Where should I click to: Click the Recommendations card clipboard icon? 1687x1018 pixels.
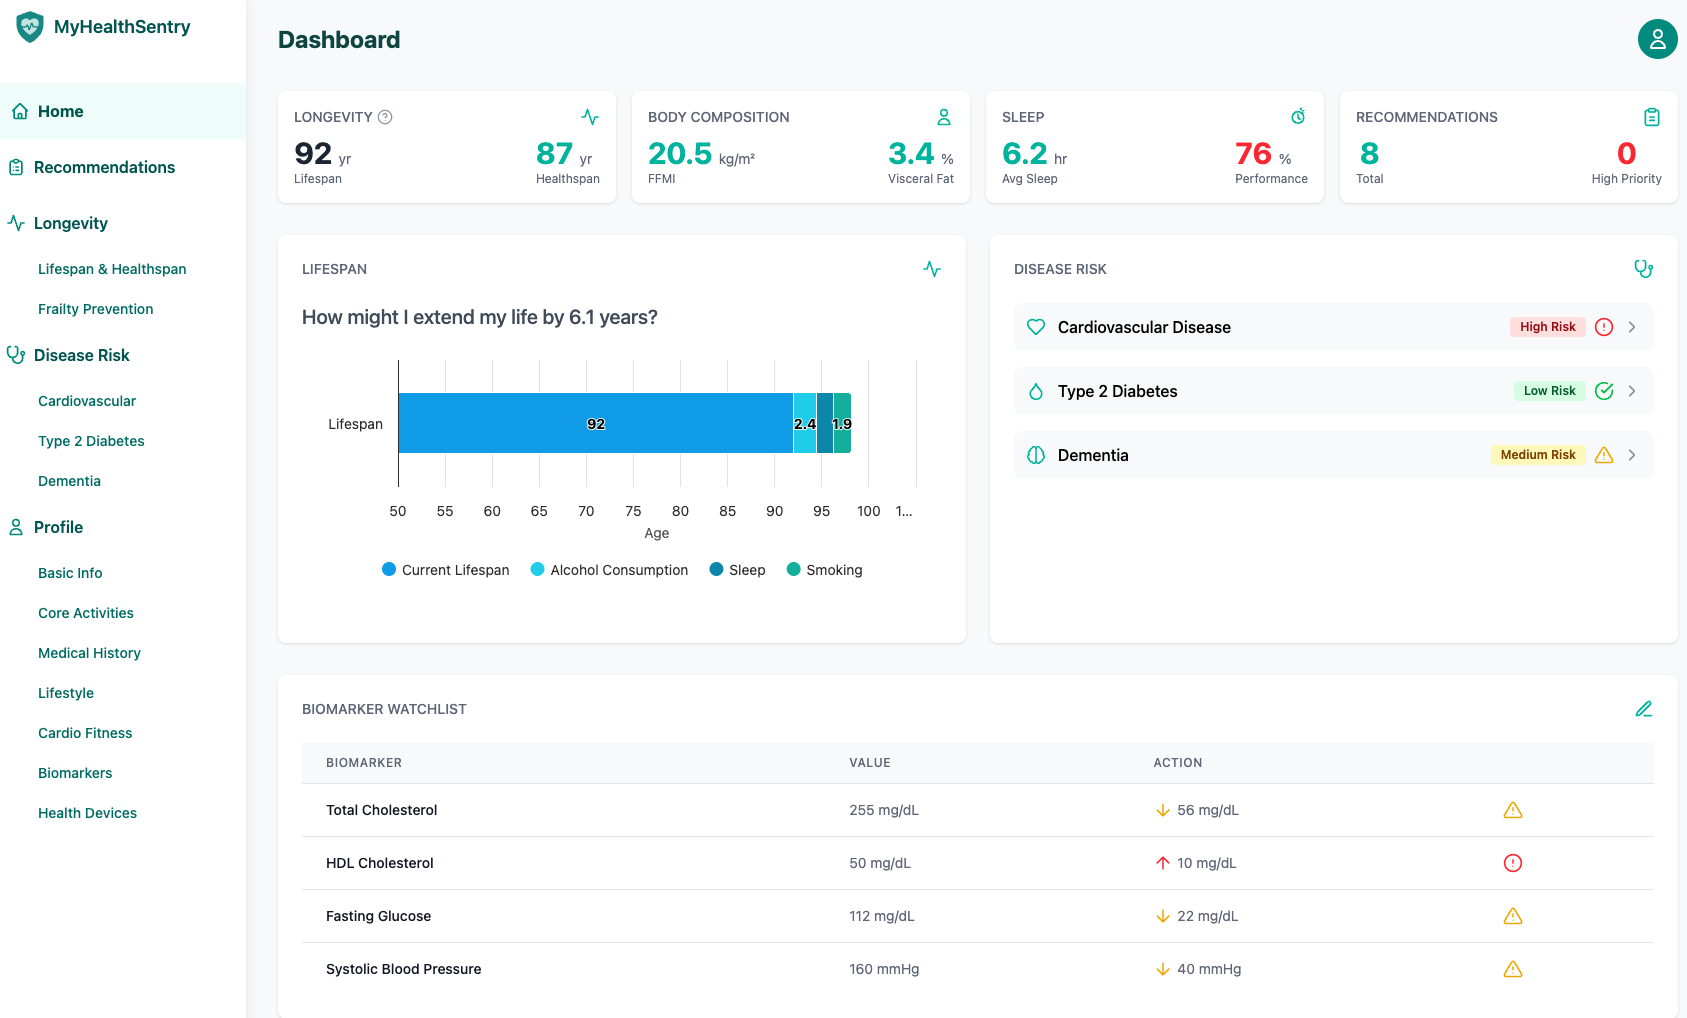[1651, 117]
